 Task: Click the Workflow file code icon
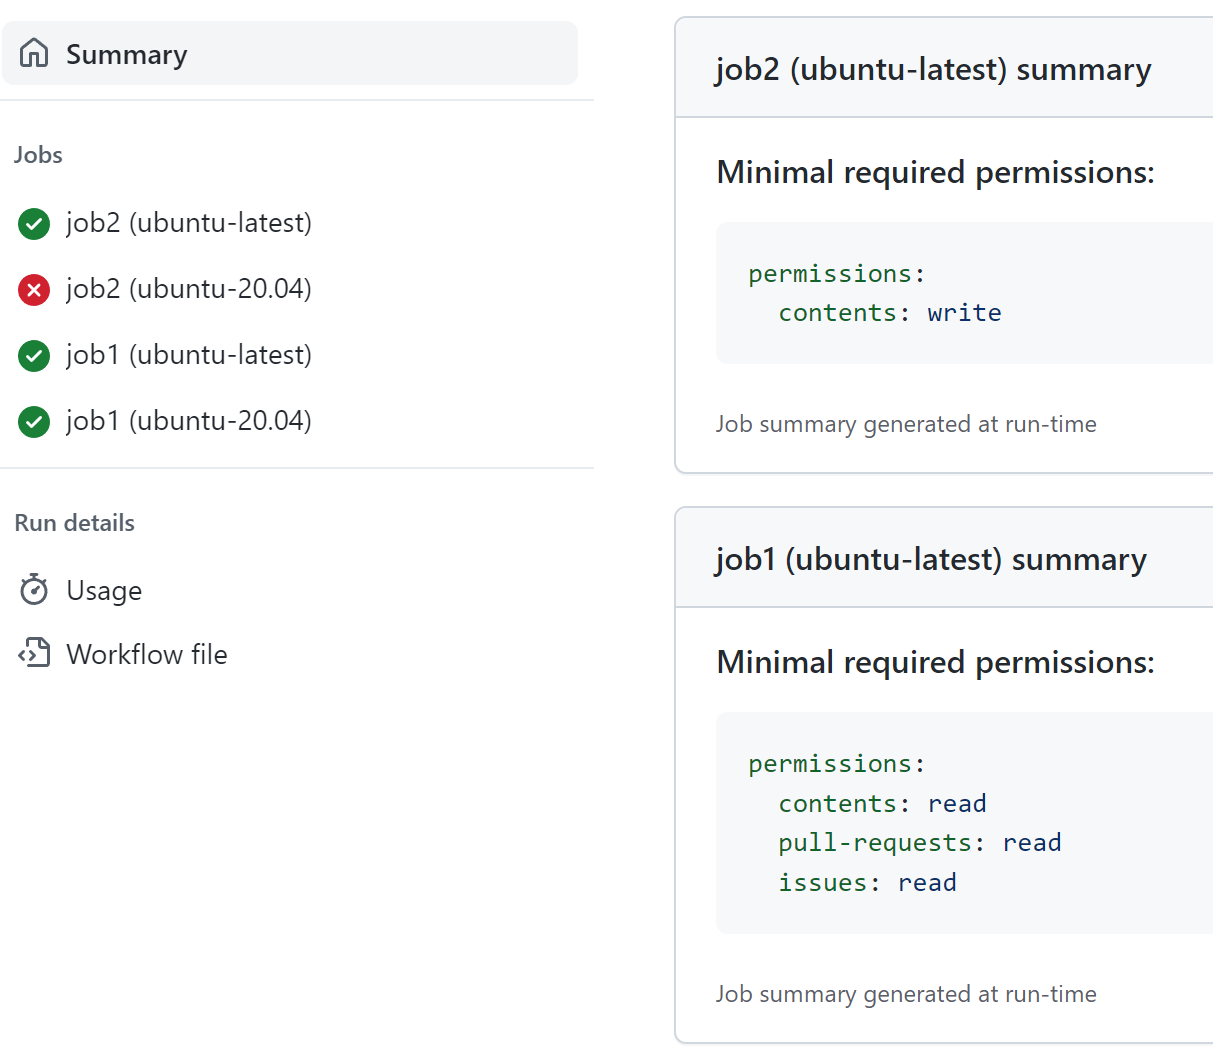(34, 654)
